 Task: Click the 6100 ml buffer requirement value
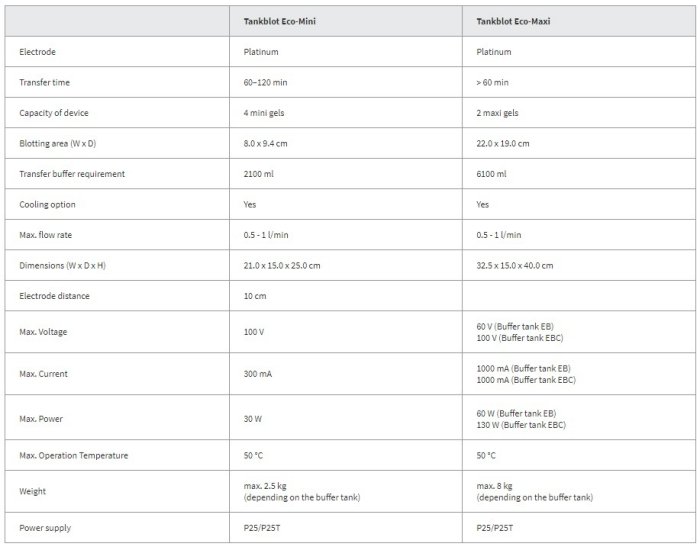493,174
